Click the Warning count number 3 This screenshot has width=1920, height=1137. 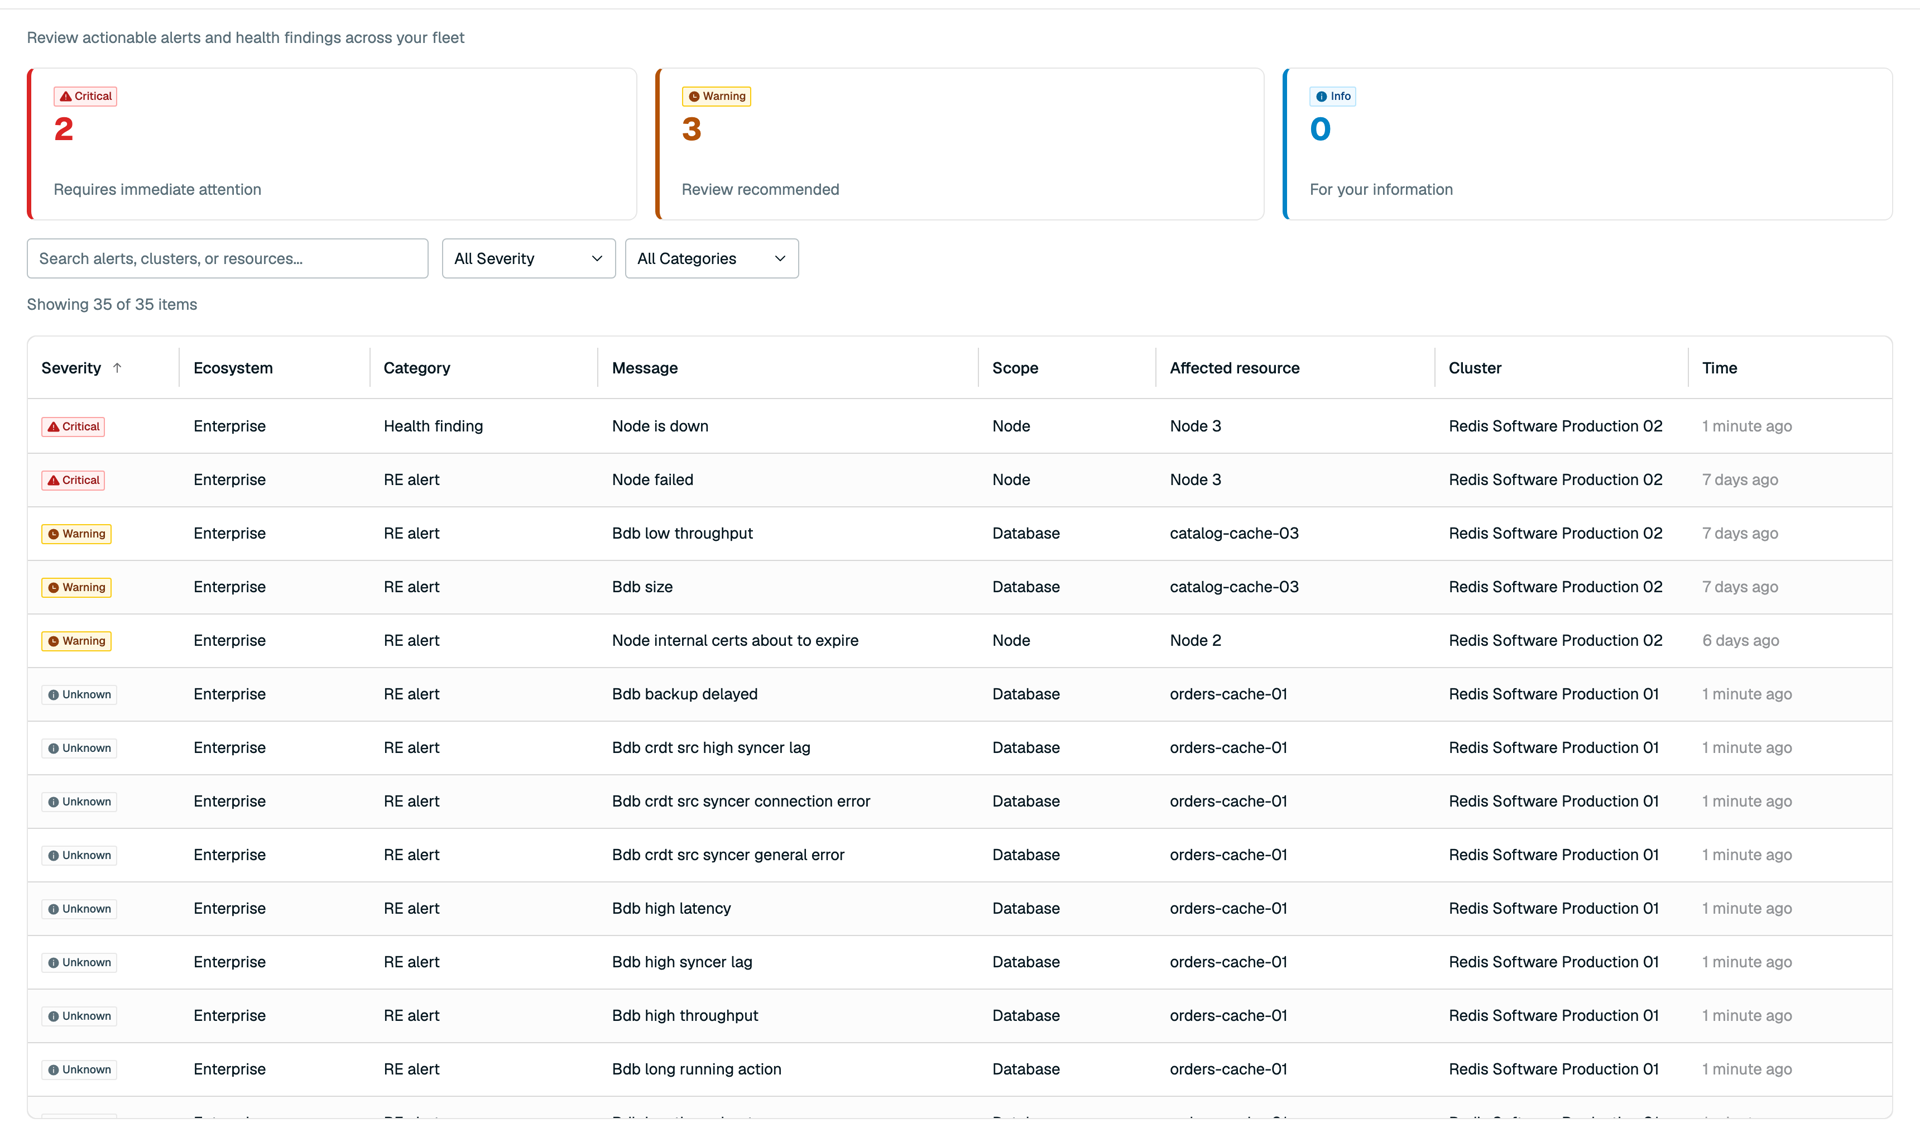click(692, 129)
